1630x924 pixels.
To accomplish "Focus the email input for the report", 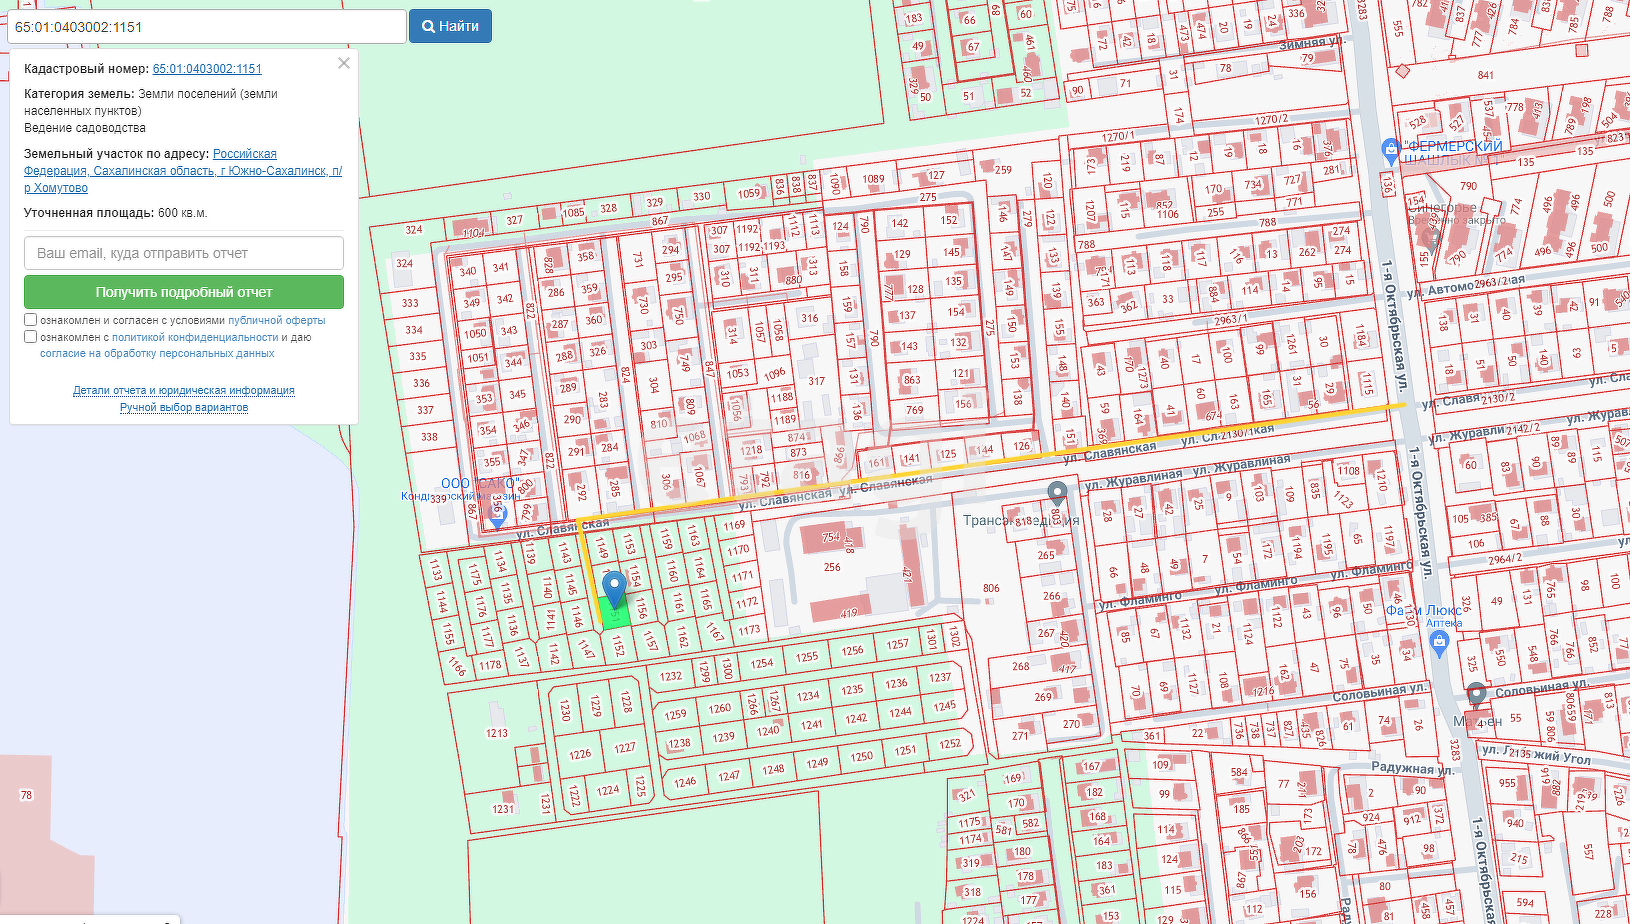I will (184, 253).
